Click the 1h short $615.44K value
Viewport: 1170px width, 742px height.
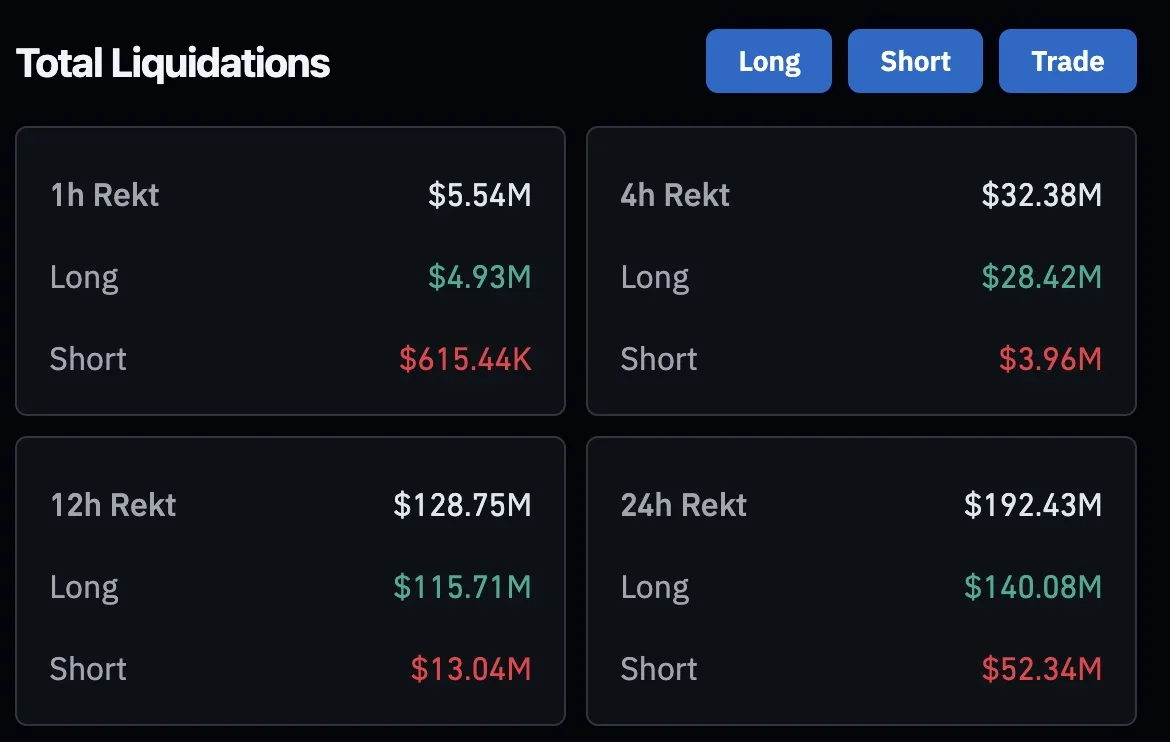465,359
